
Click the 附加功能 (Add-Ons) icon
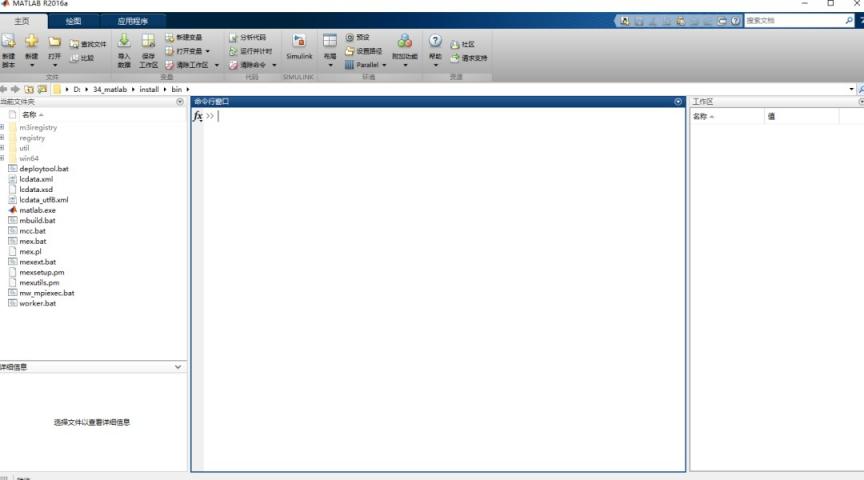pos(405,41)
